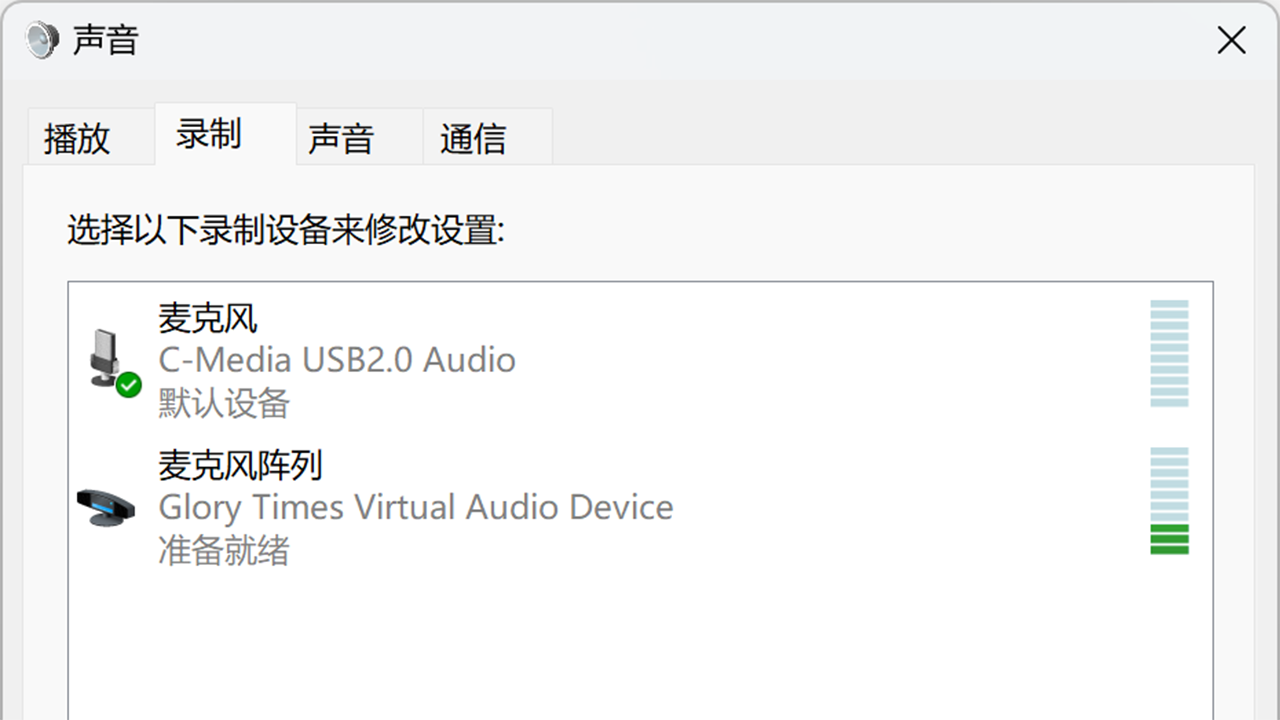Image resolution: width=1280 pixels, height=720 pixels.
Task: Click the 选择以下录制设备来修改设置 instruction label
Action: click(x=286, y=231)
